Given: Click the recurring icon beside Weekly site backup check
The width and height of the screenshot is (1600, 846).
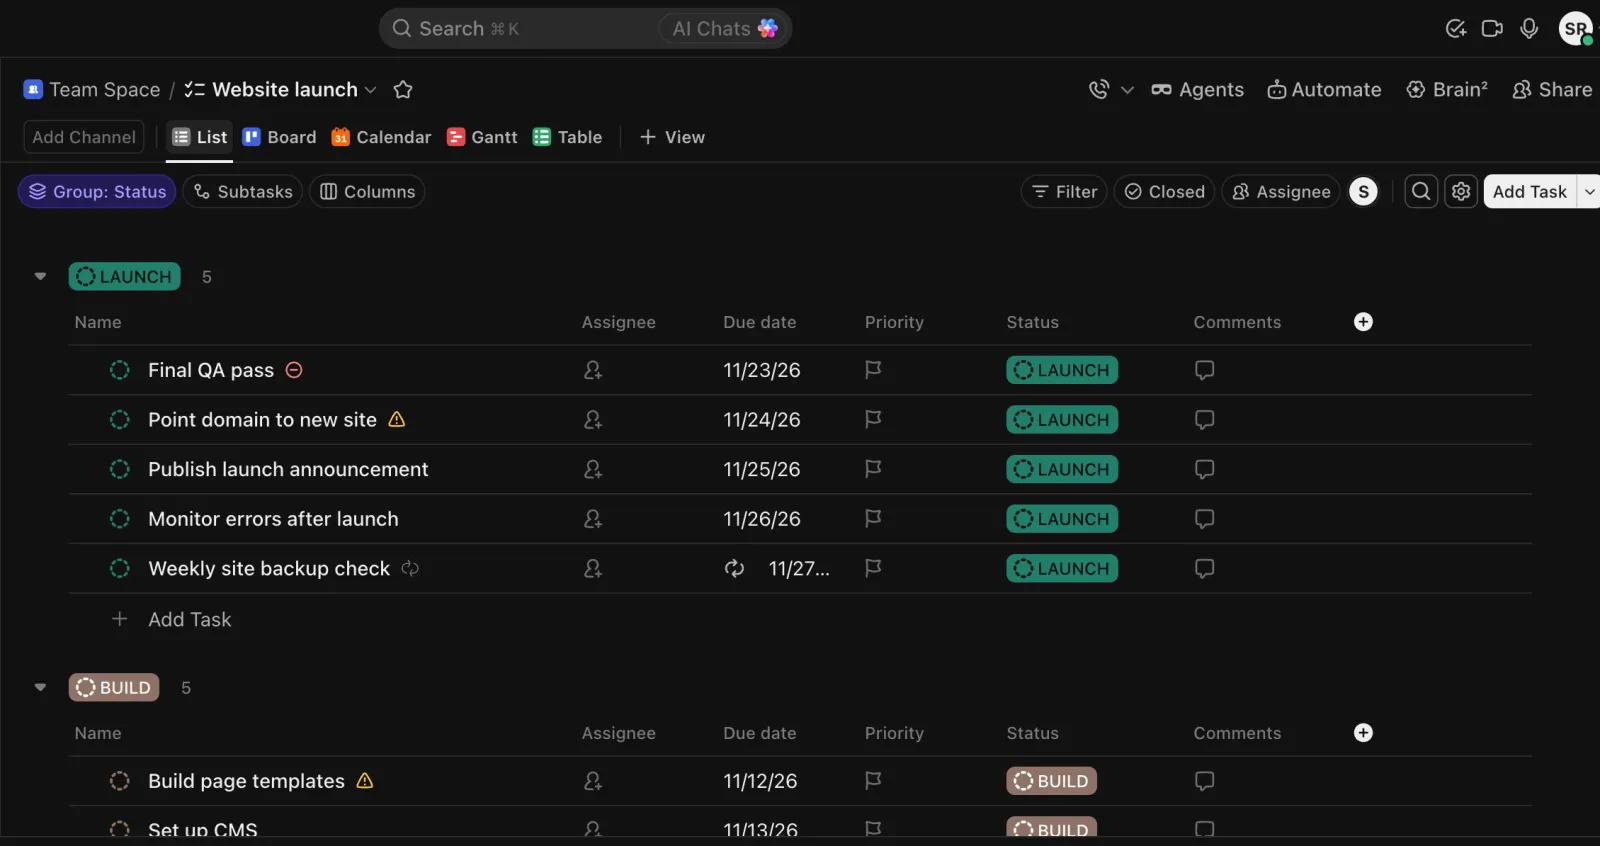Looking at the screenshot, I should pos(410,568).
